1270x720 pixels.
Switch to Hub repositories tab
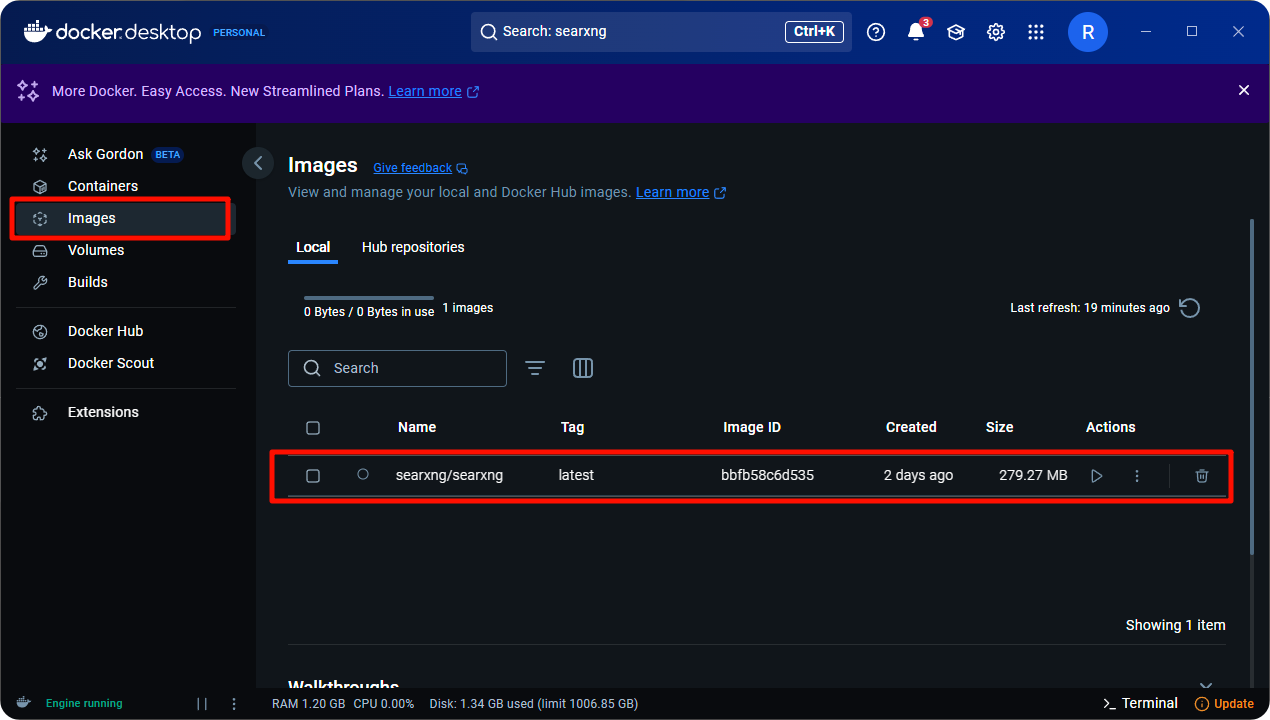[x=412, y=247]
